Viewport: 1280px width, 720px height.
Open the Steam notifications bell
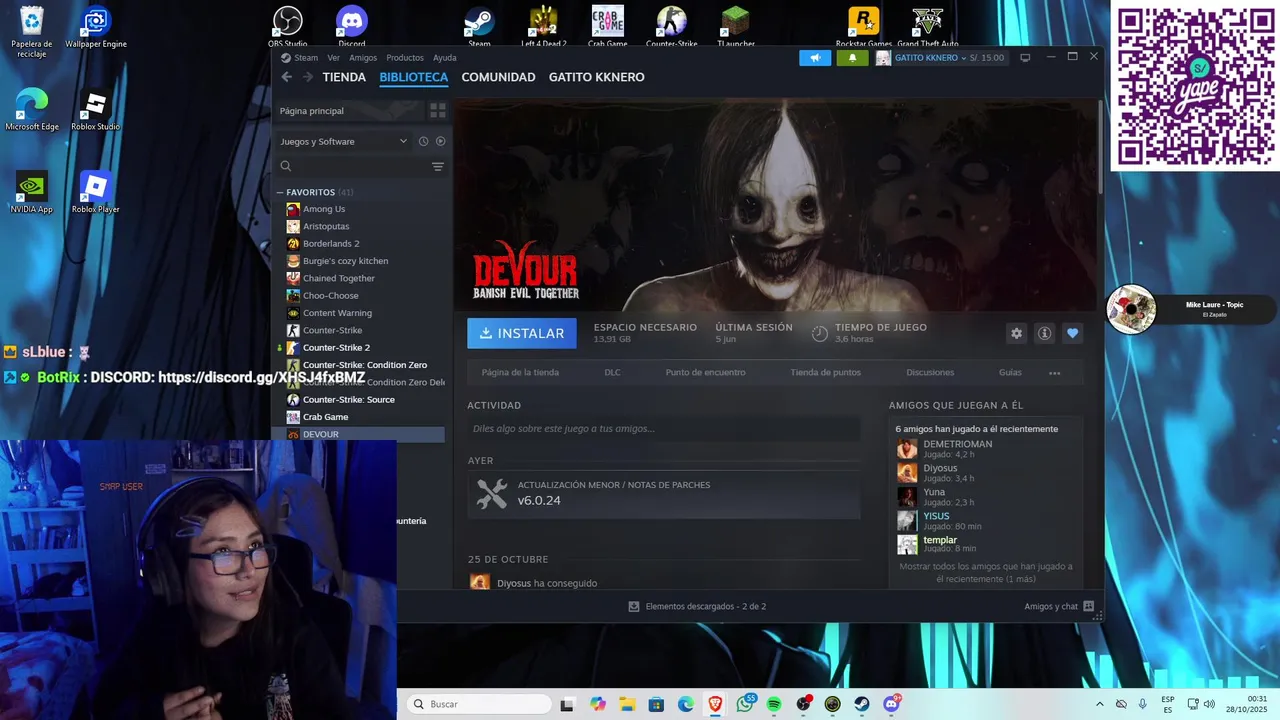click(852, 58)
